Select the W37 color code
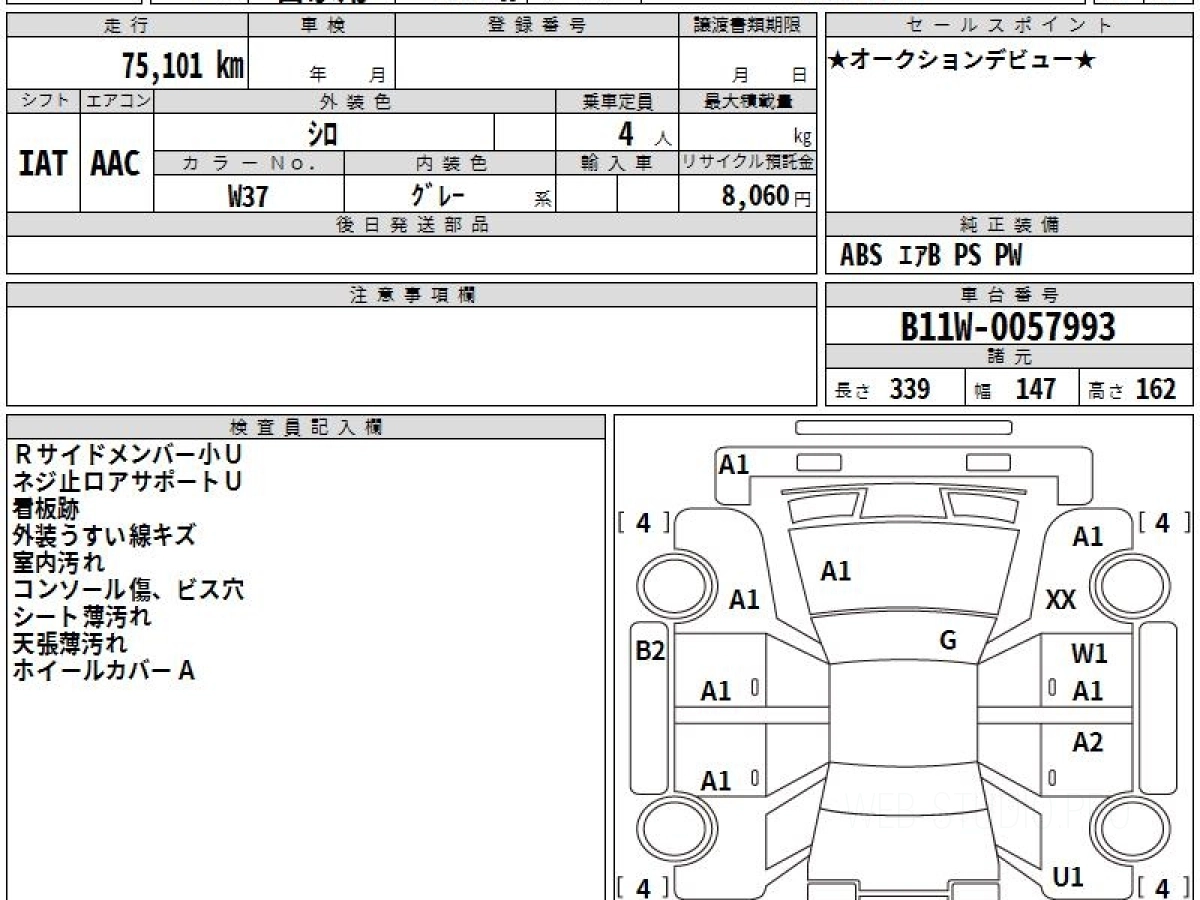Screen dimensions: 1200x900 (x=248, y=196)
